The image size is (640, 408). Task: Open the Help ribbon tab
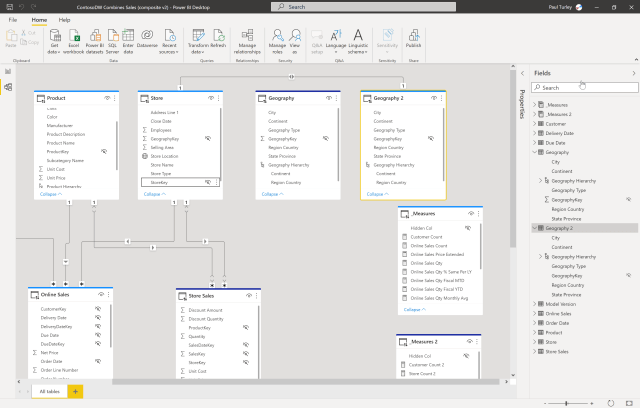64,20
